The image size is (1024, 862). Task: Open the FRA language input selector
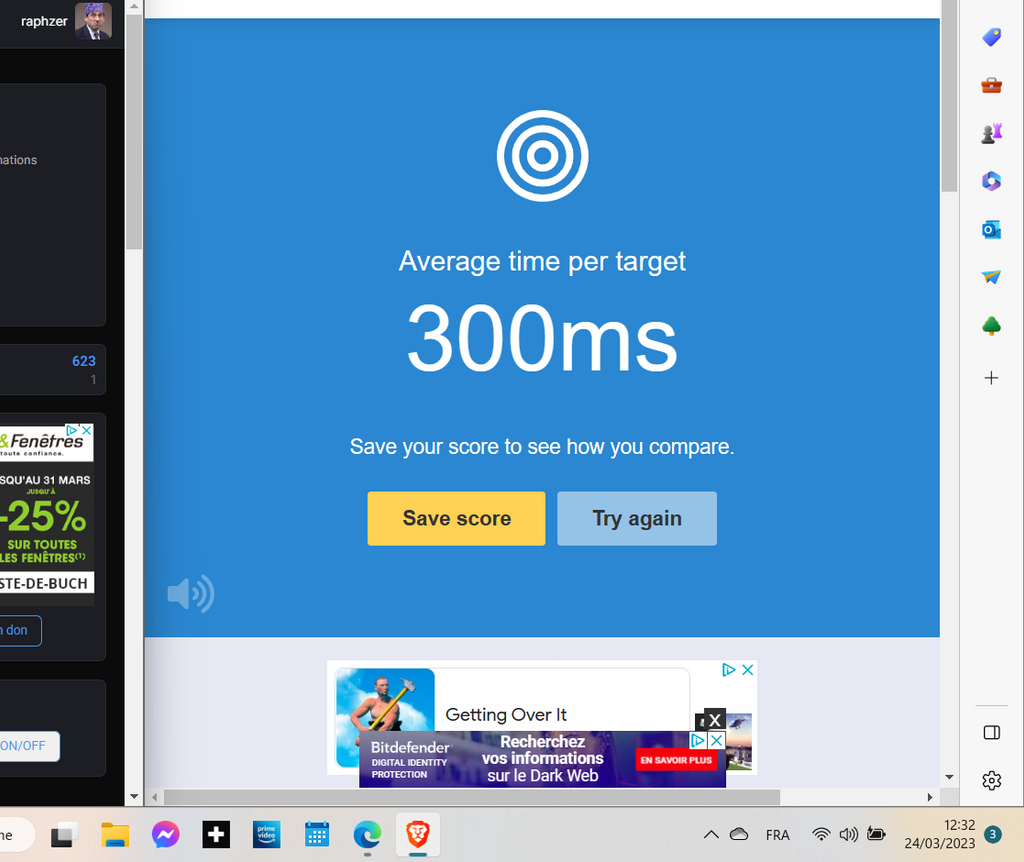pos(777,834)
